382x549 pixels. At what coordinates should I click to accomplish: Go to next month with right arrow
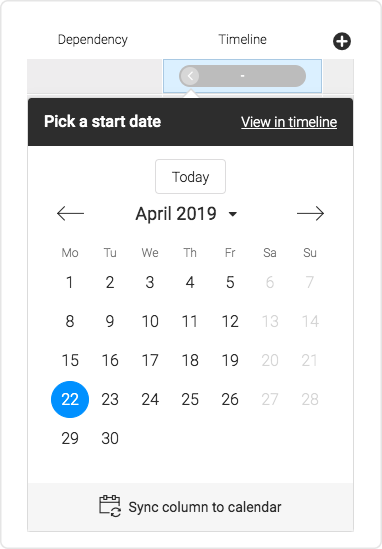click(x=310, y=214)
